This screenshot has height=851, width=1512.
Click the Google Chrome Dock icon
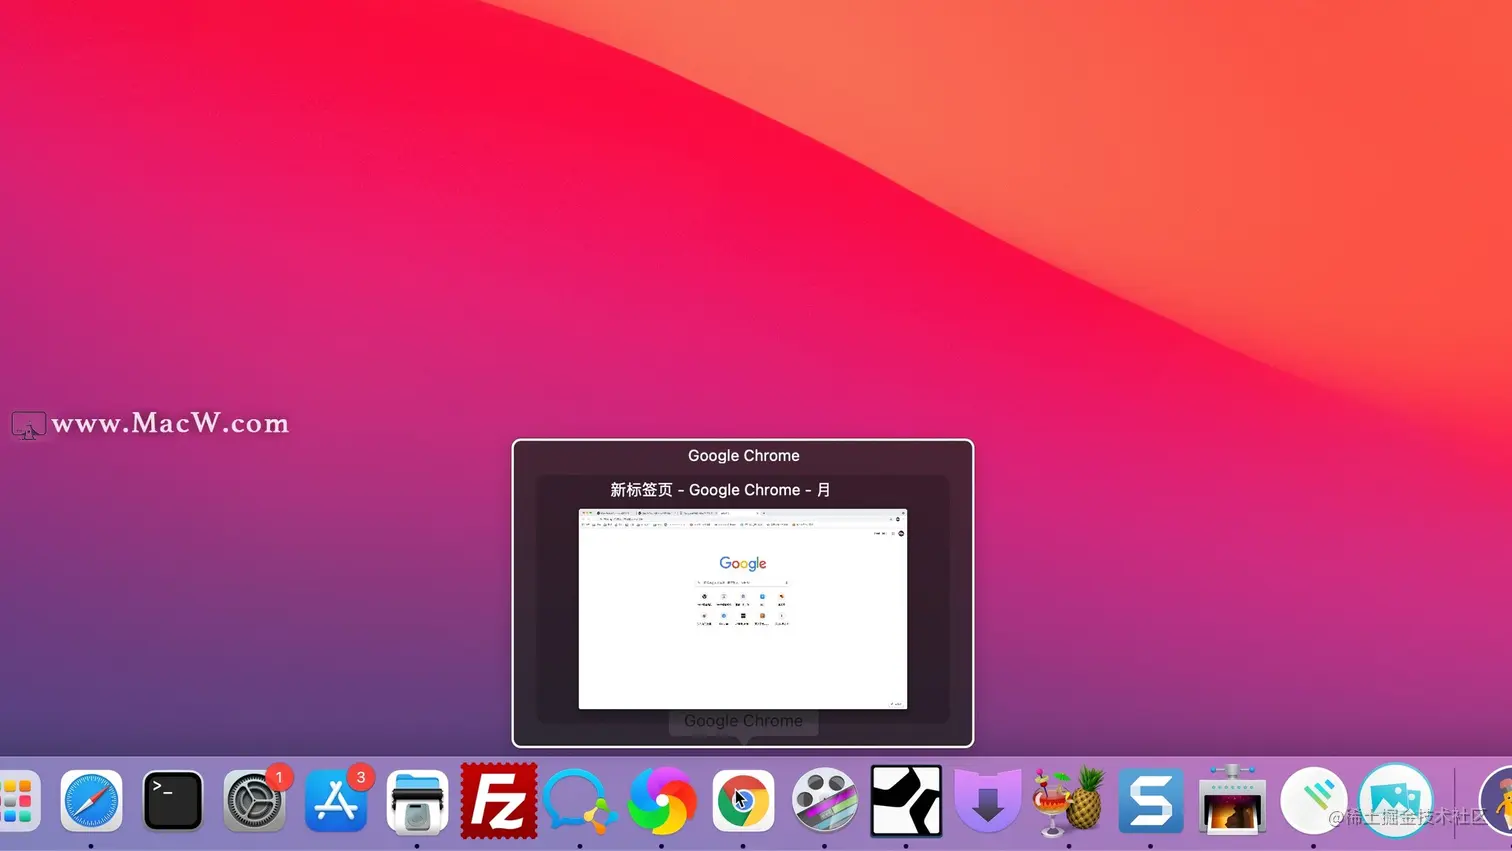point(743,801)
